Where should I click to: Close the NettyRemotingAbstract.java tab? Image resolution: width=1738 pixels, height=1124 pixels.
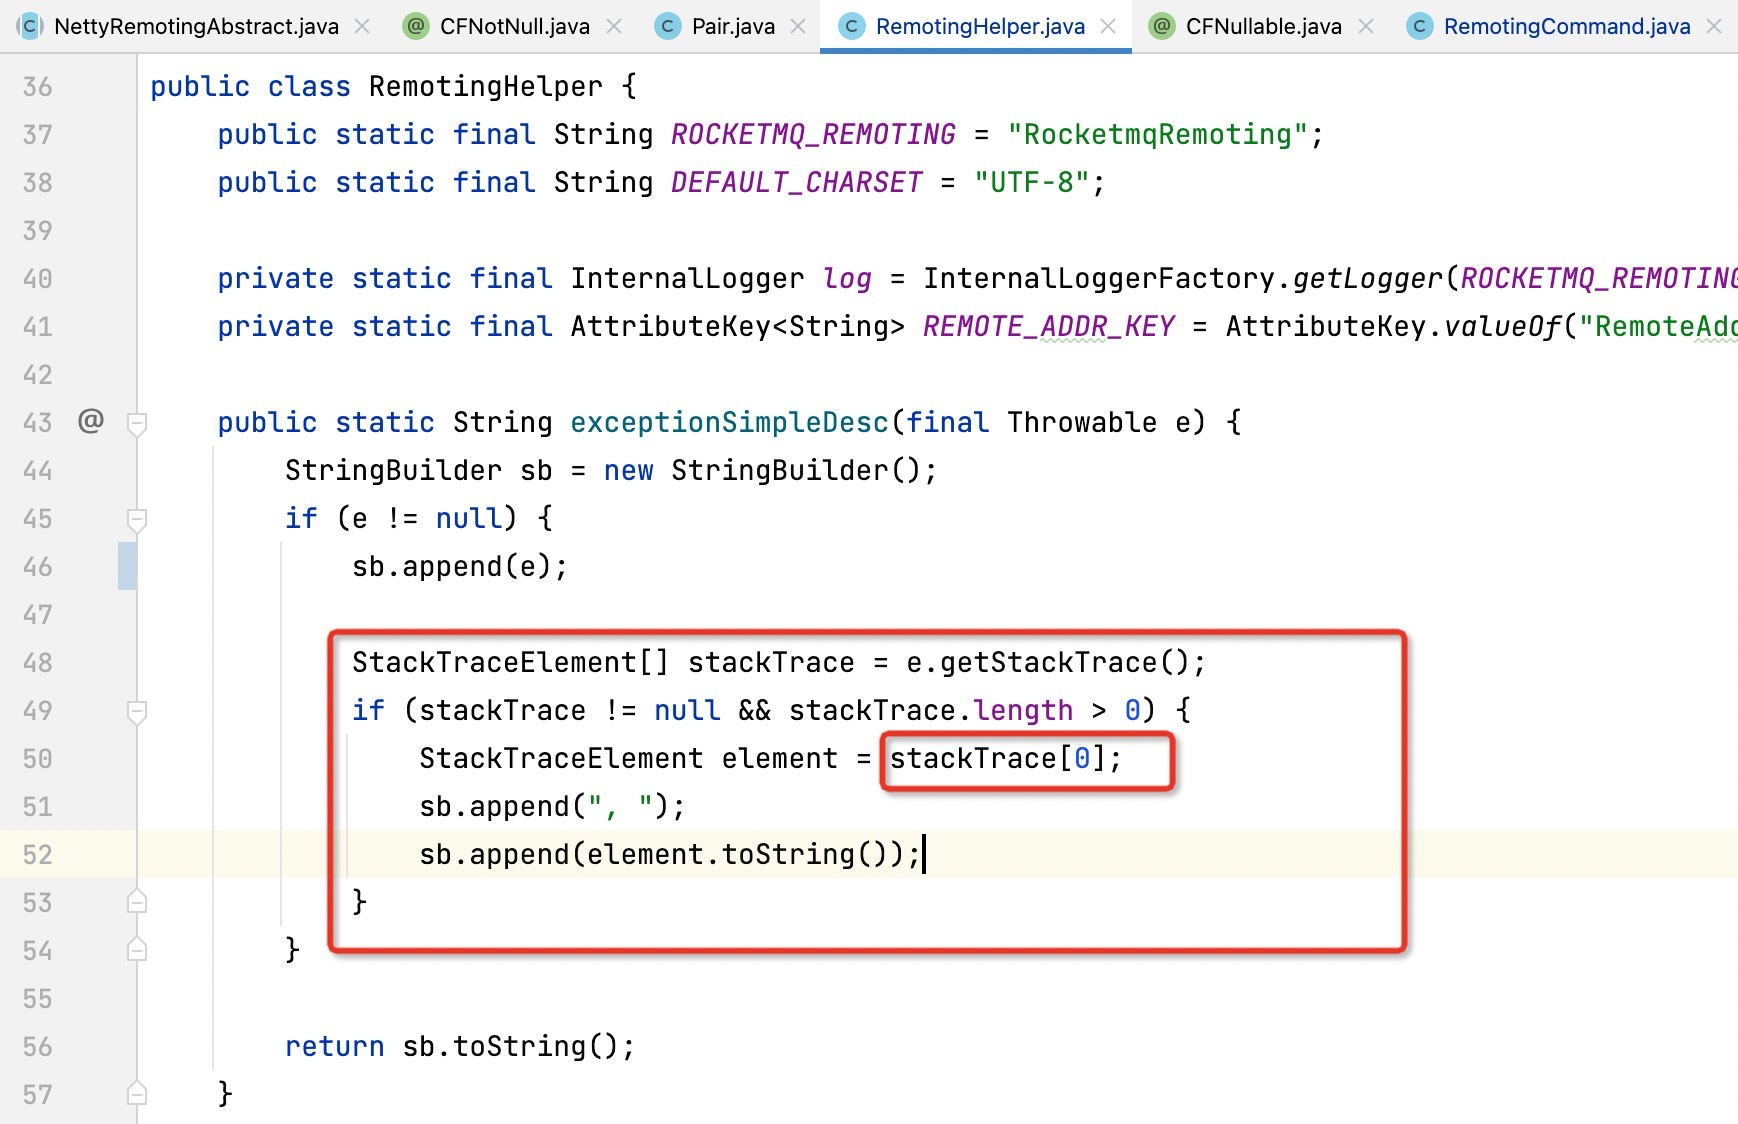(x=362, y=27)
